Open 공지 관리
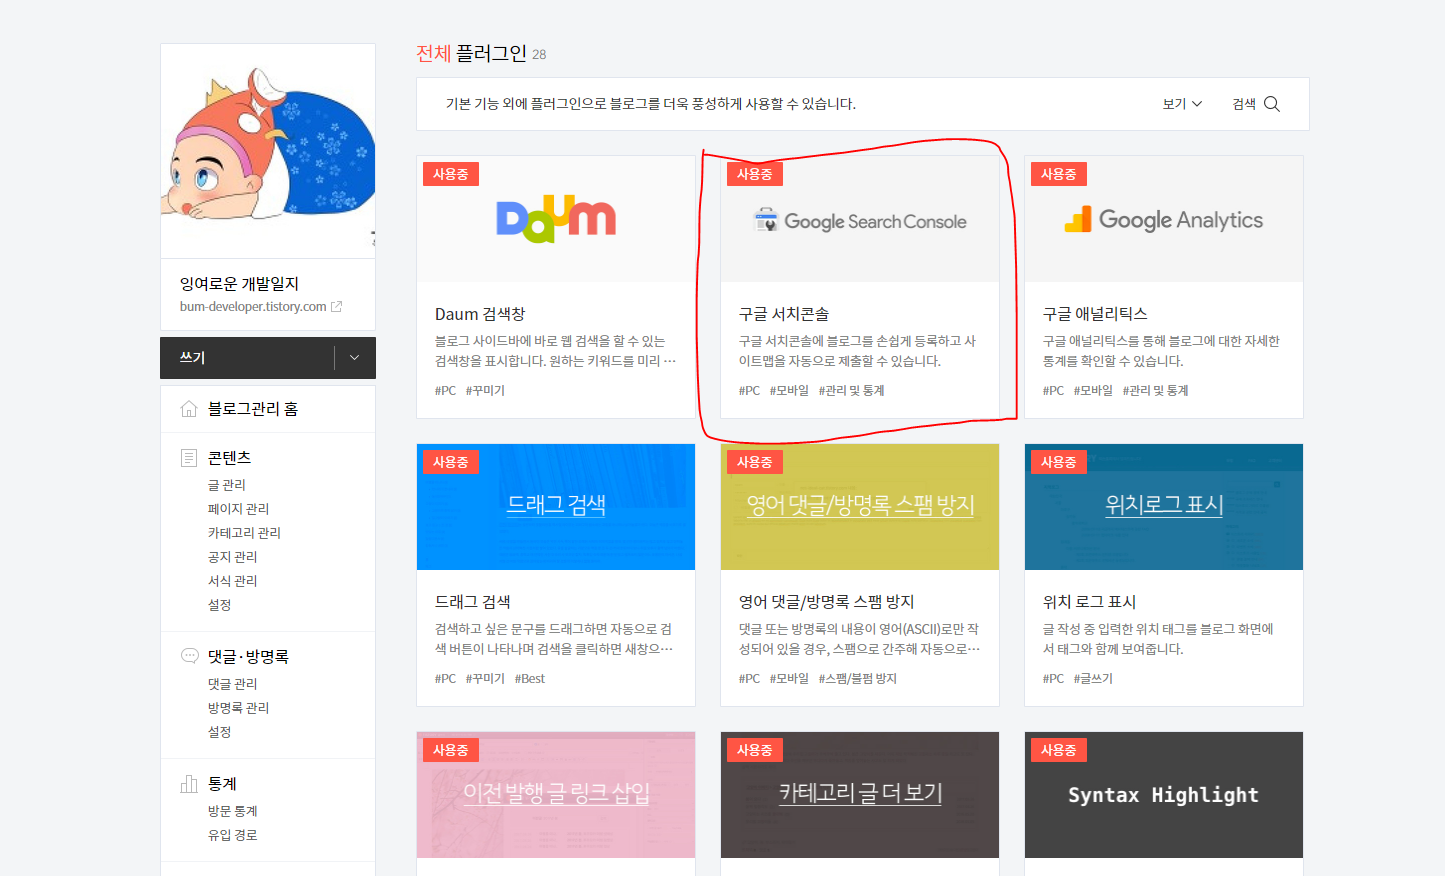The width and height of the screenshot is (1445, 876). point(232,557)
